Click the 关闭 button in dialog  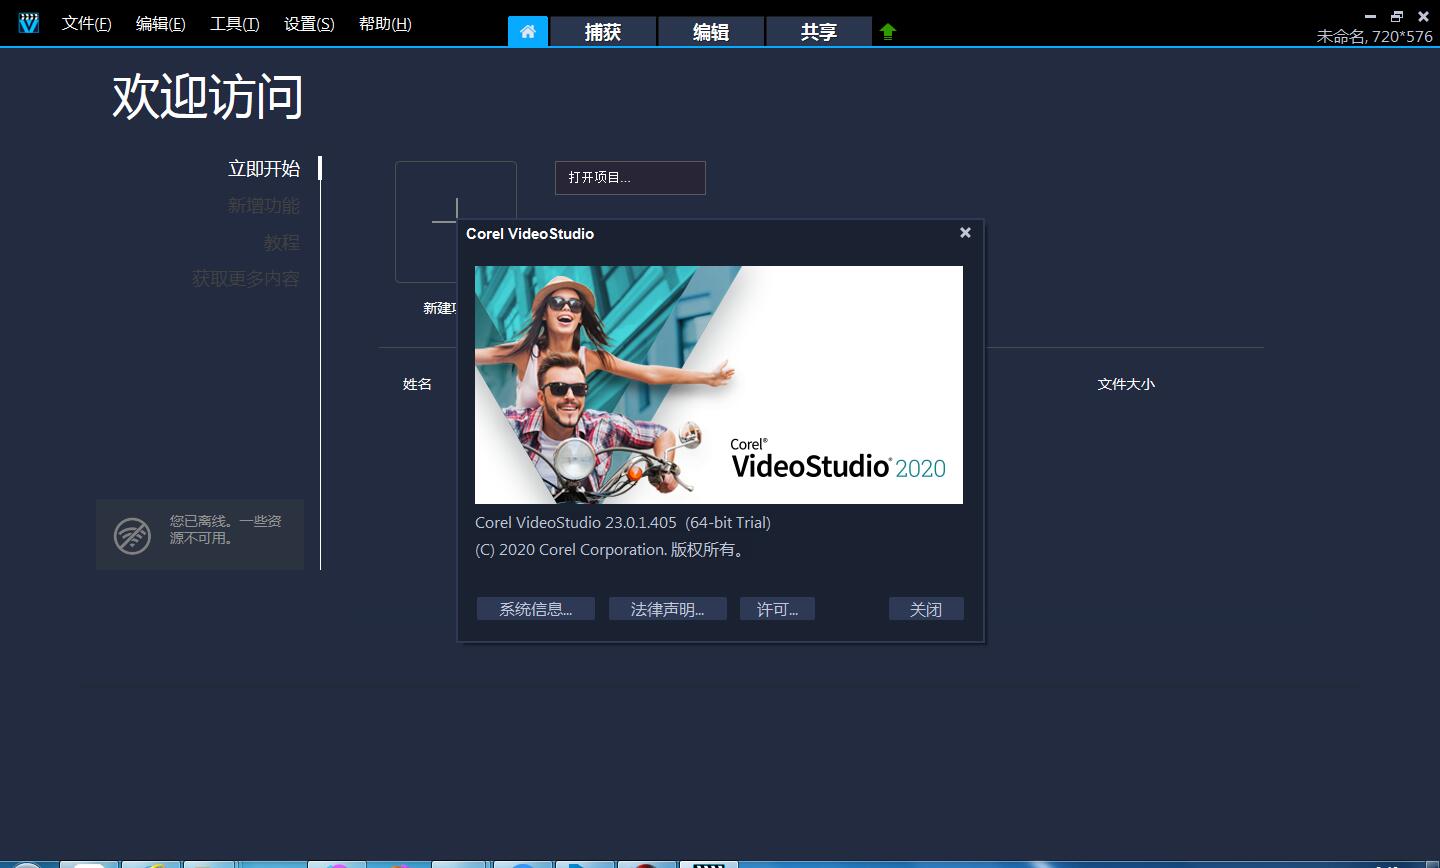point(926,609)
